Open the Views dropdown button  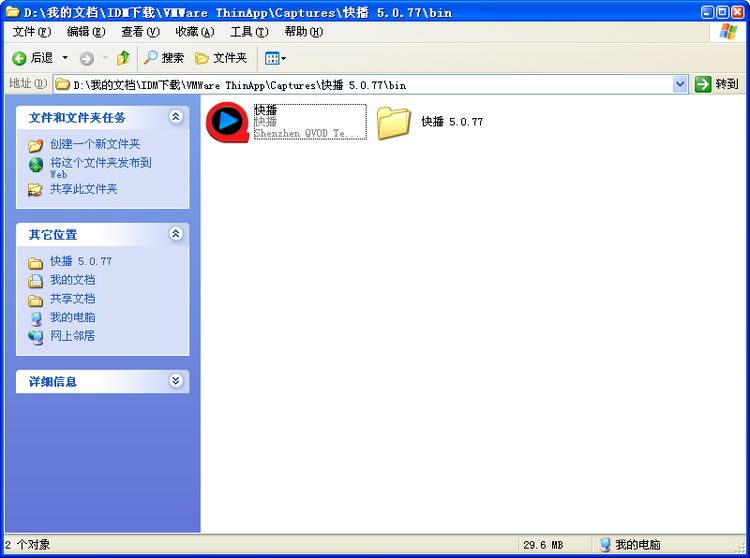pyautogui.click(x=275, y=58)
